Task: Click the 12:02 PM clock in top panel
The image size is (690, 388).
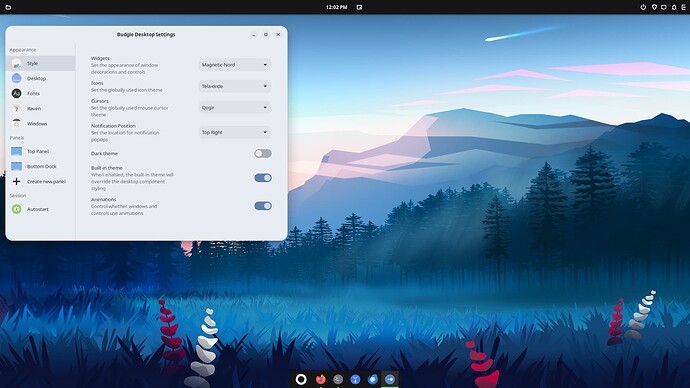Action: point(336,7)
